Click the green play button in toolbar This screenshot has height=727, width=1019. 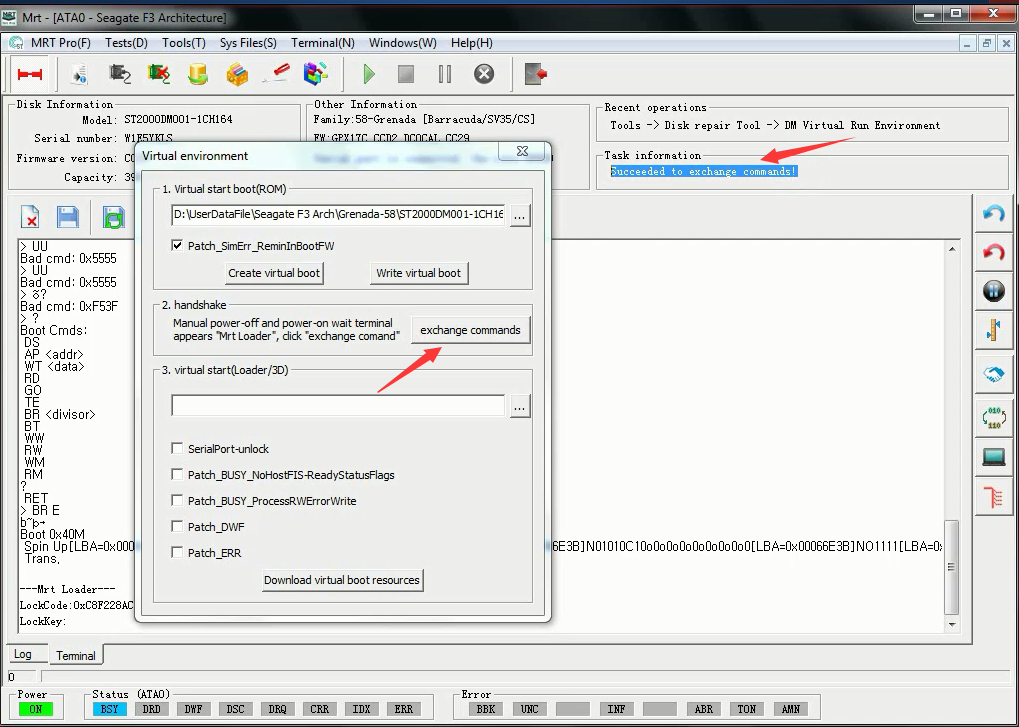click(x=368, y=74)
